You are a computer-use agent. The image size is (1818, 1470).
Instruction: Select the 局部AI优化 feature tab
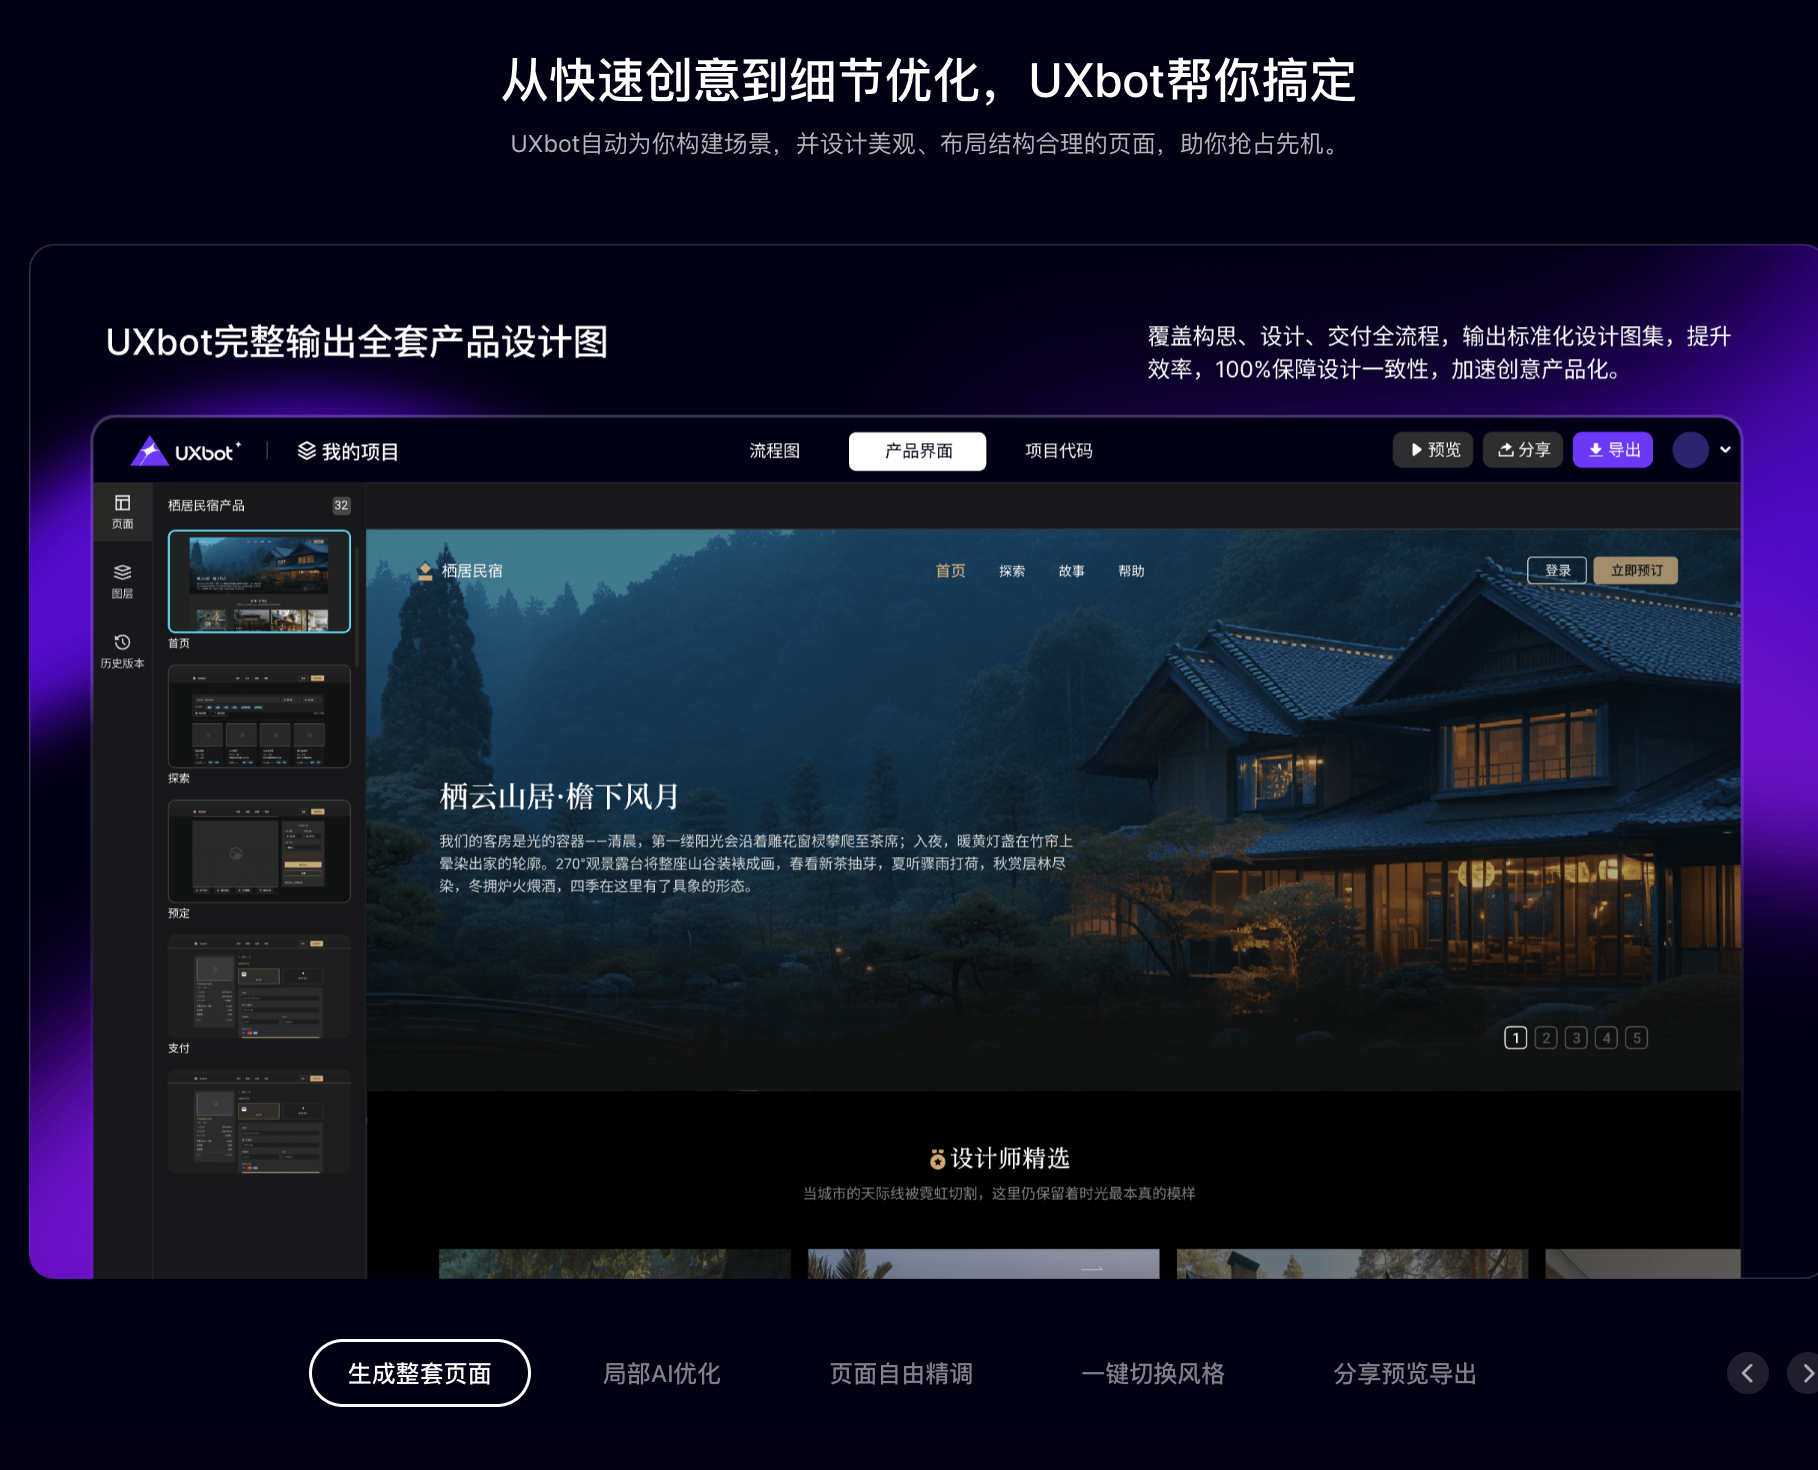661,1373
